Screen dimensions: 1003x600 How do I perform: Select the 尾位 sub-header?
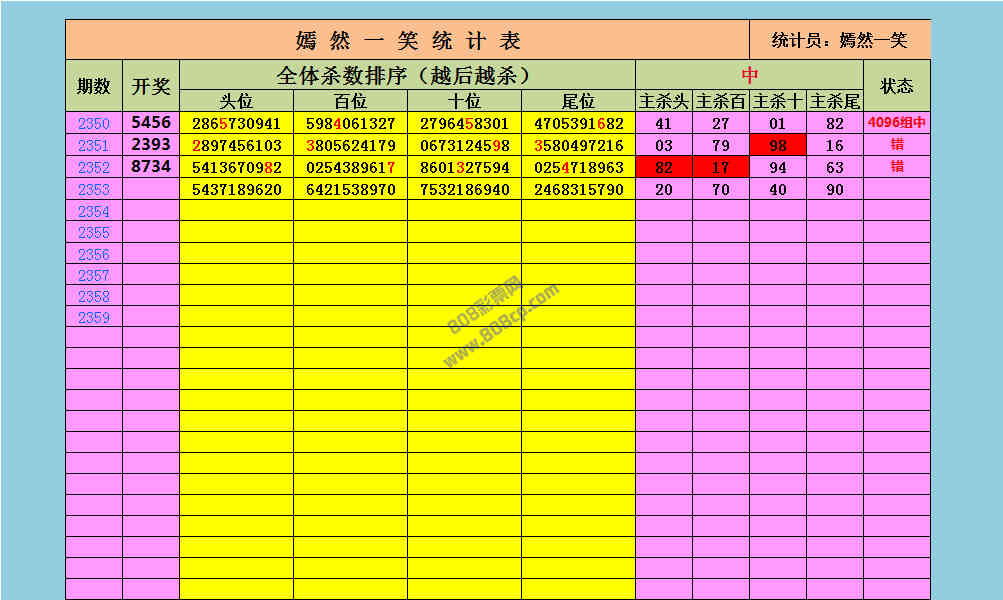[x=578, y=101]
